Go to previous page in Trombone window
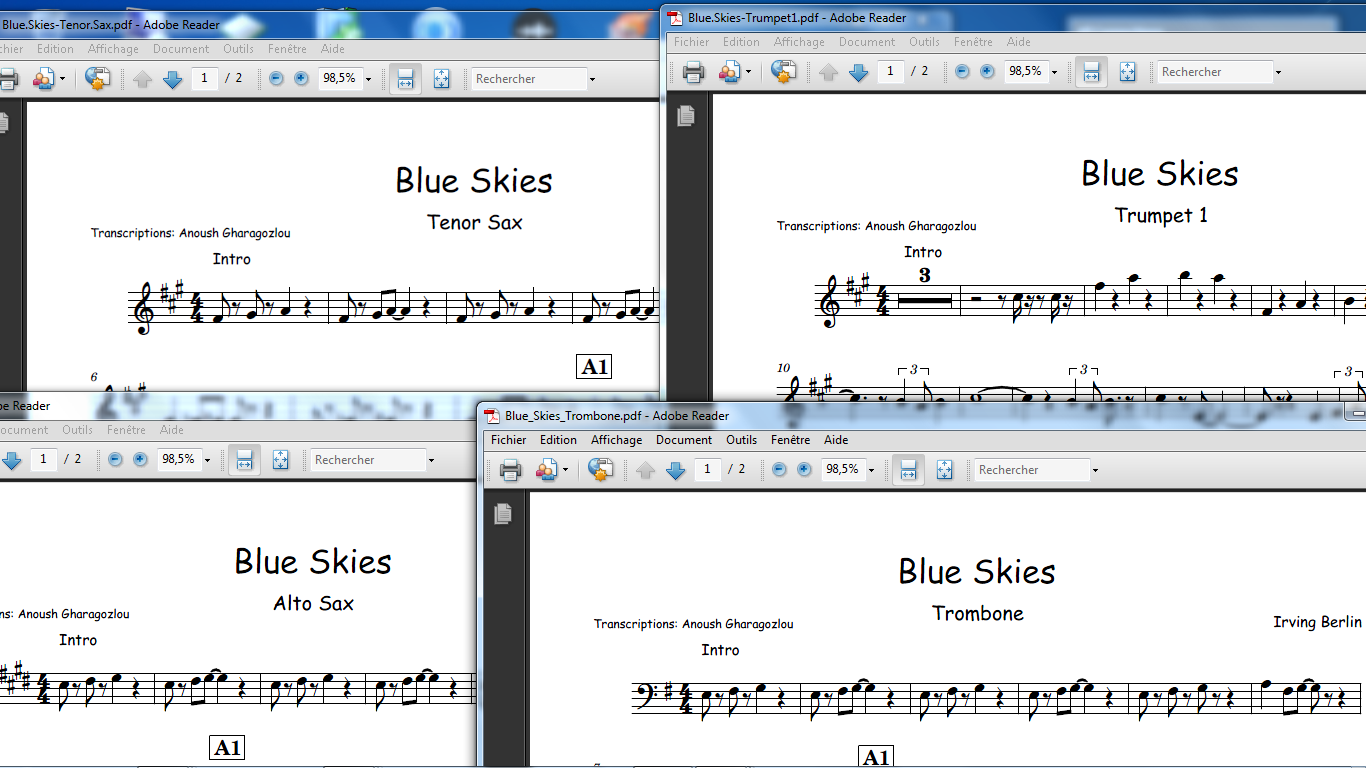Viewport: 1366px width, 768px height. (x=645, y=470)
